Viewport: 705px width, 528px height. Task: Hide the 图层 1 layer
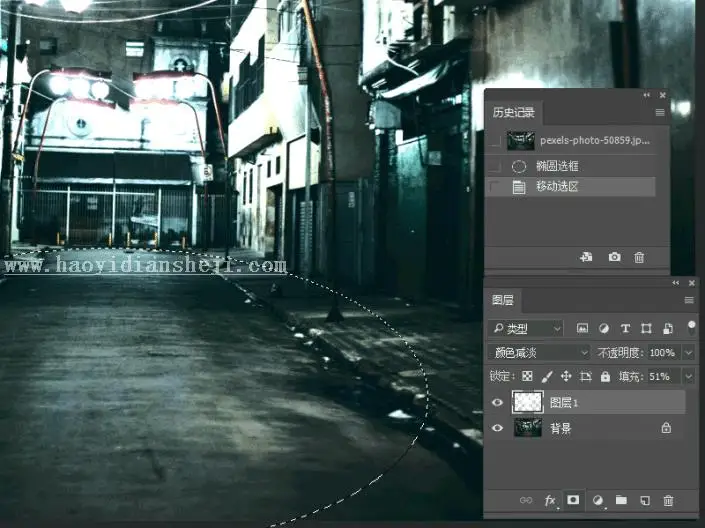(x=497, y=402)
